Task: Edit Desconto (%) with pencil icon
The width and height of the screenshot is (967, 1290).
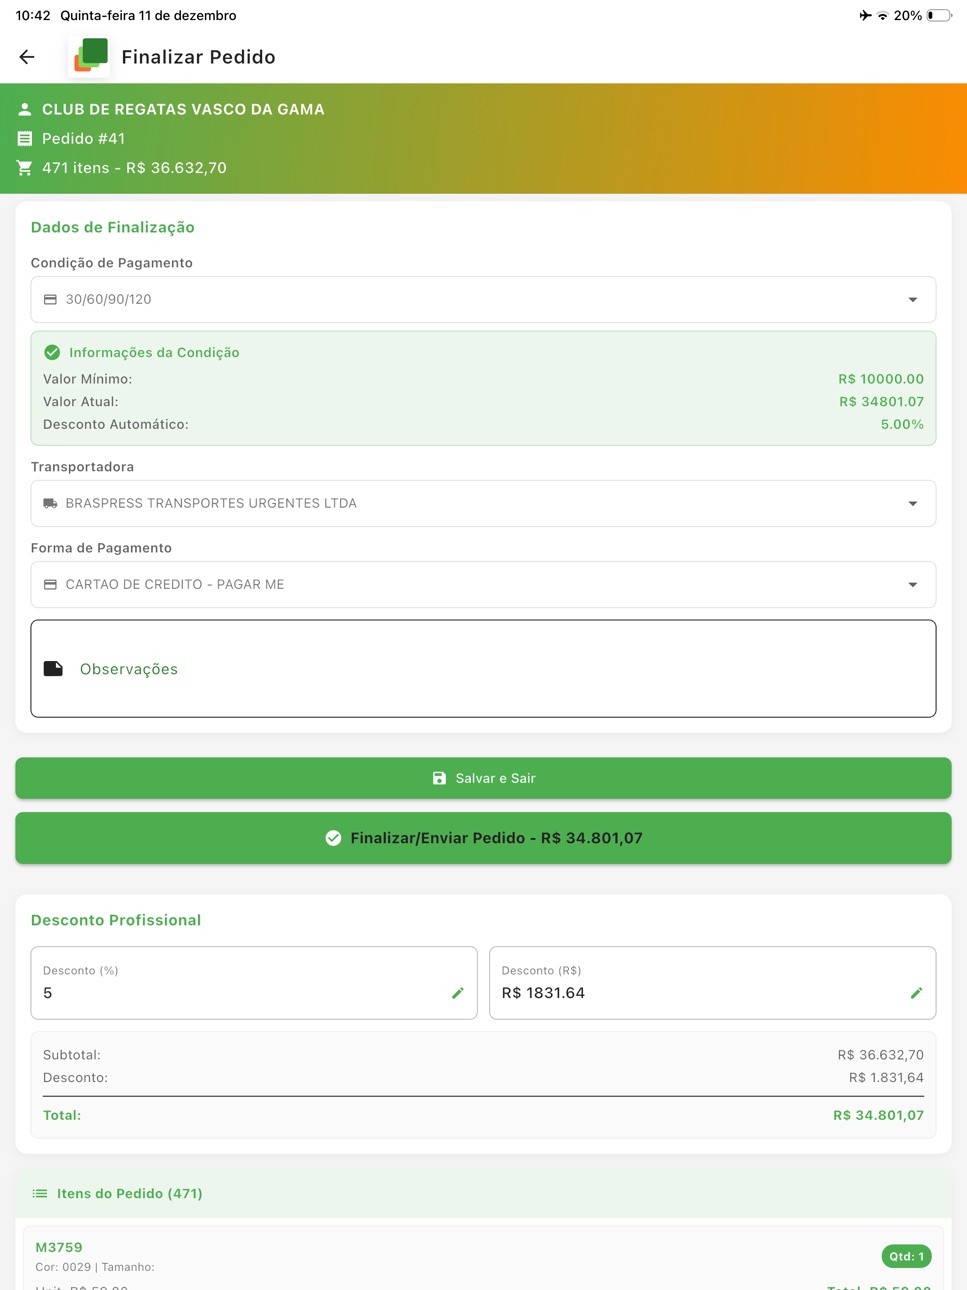Action: click(x=458, y=993)
